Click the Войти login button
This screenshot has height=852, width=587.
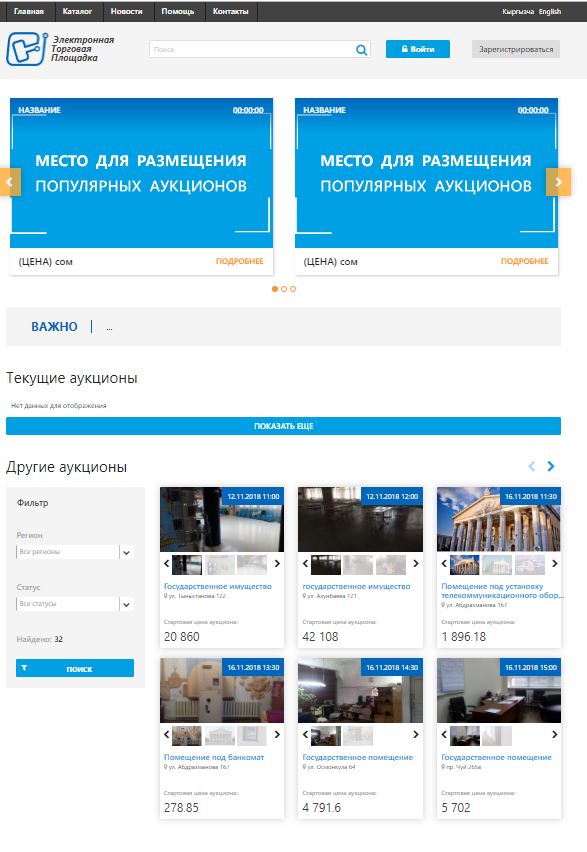coord(418,49)
